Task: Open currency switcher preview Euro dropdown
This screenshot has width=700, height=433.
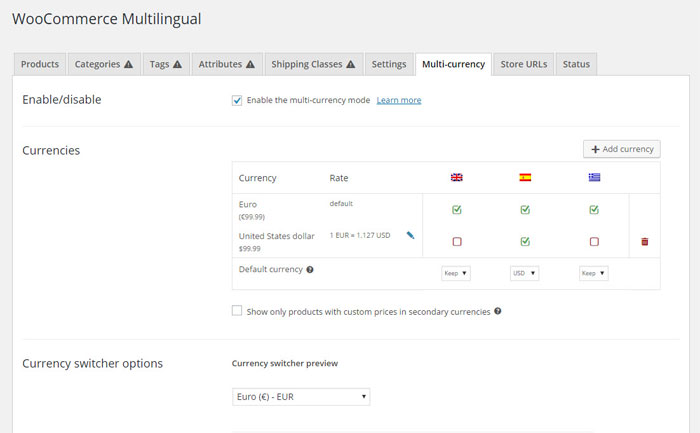Action: [x=301, y=397]
